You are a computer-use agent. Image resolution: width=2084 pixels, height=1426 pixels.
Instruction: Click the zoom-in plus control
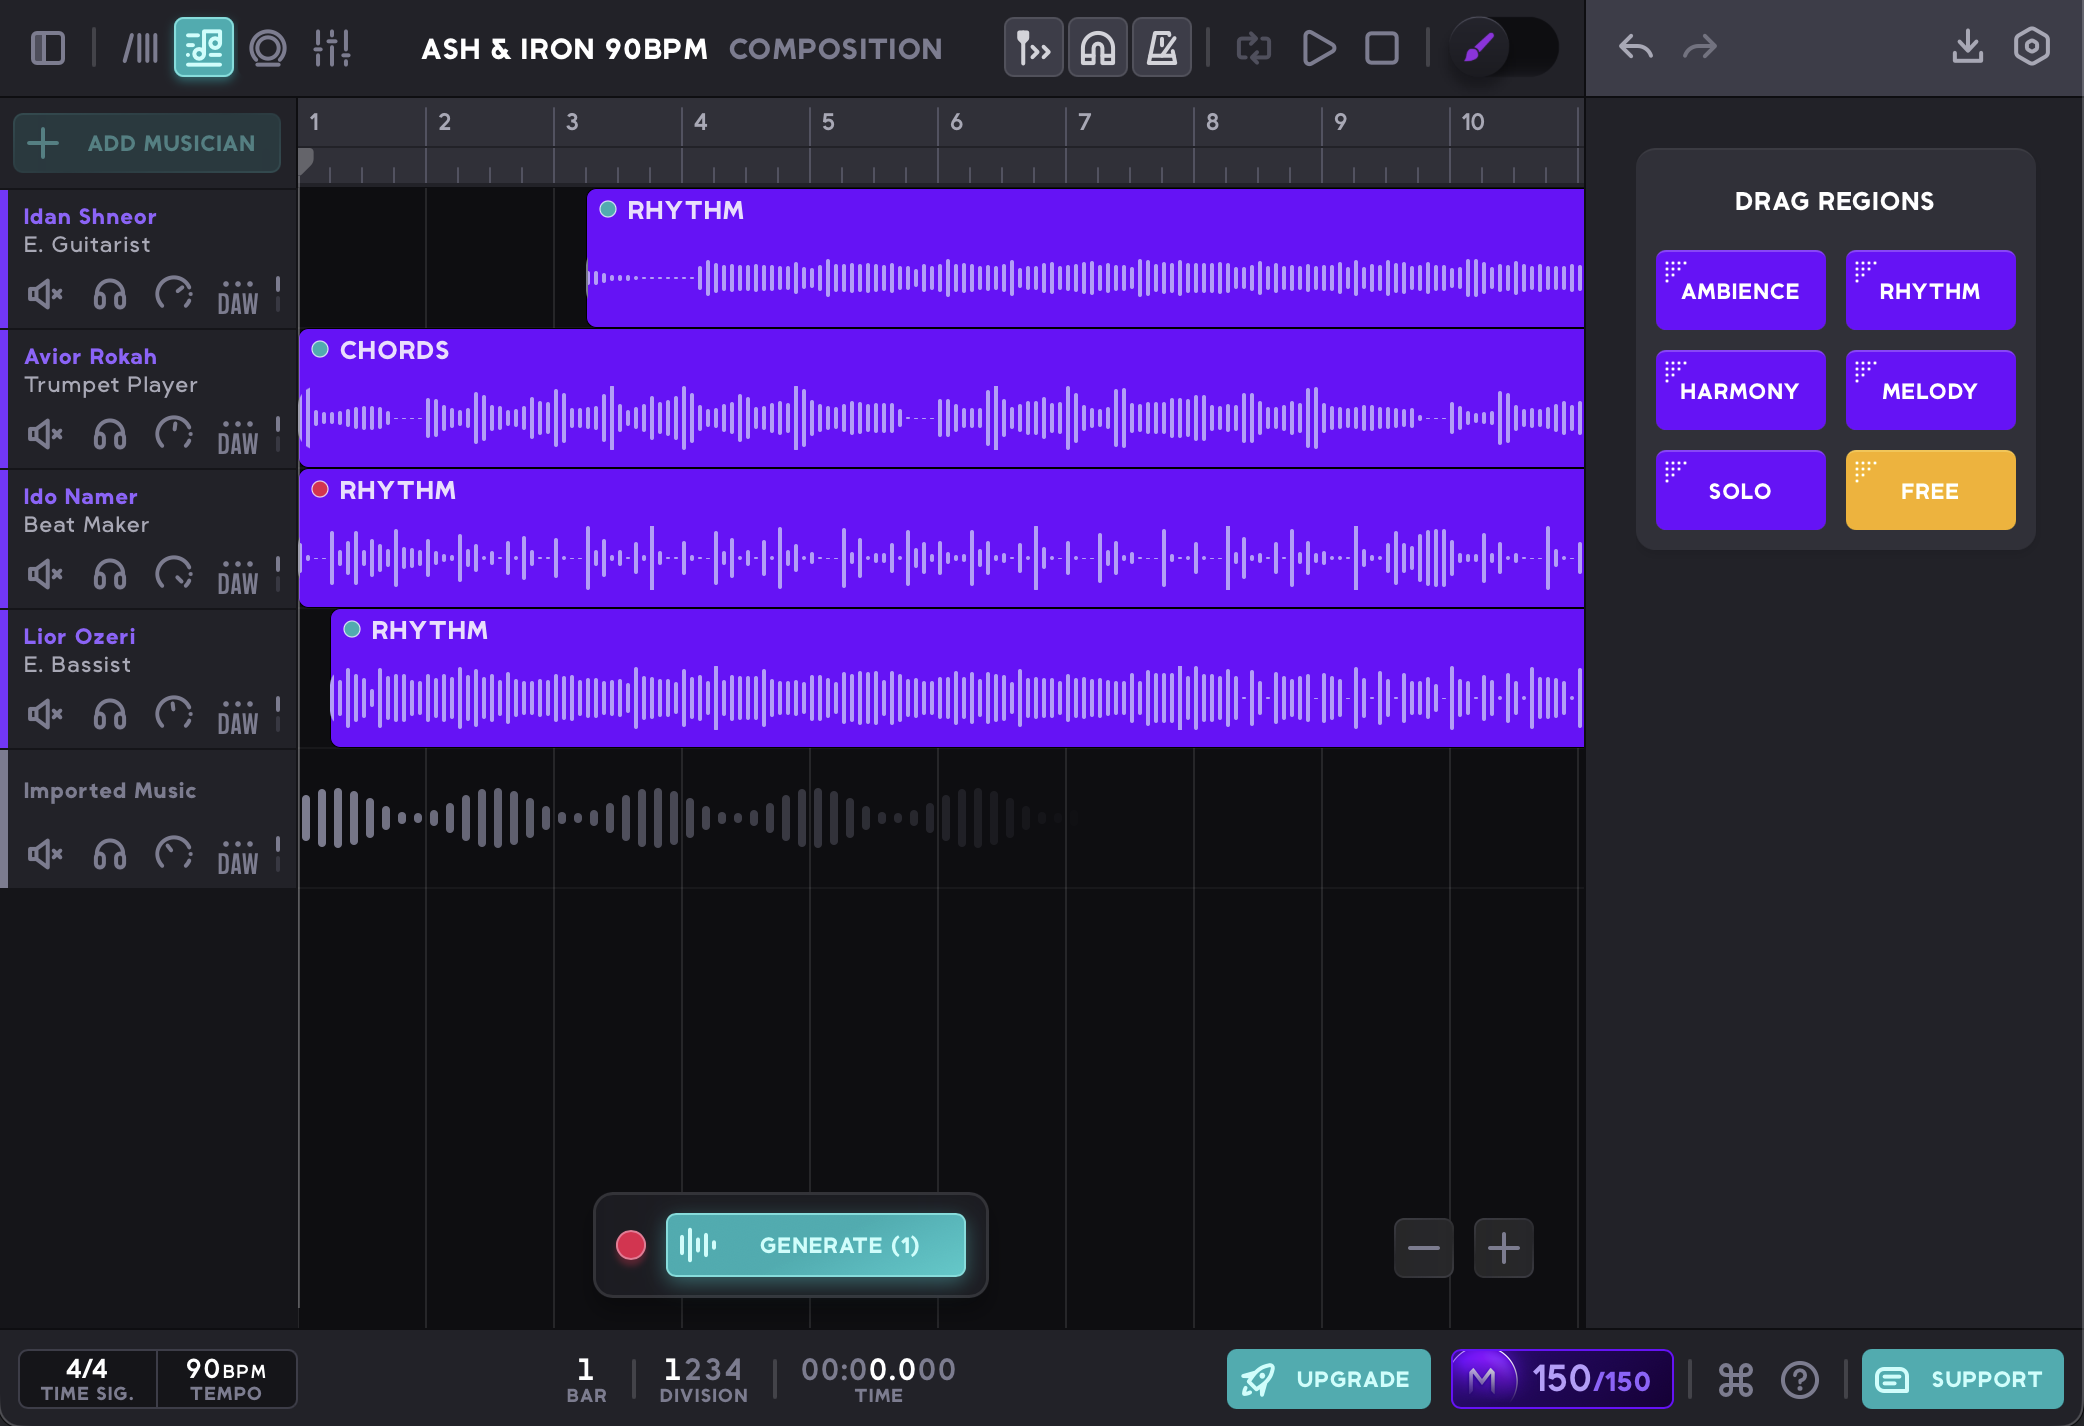[x=1502, y=1247]
